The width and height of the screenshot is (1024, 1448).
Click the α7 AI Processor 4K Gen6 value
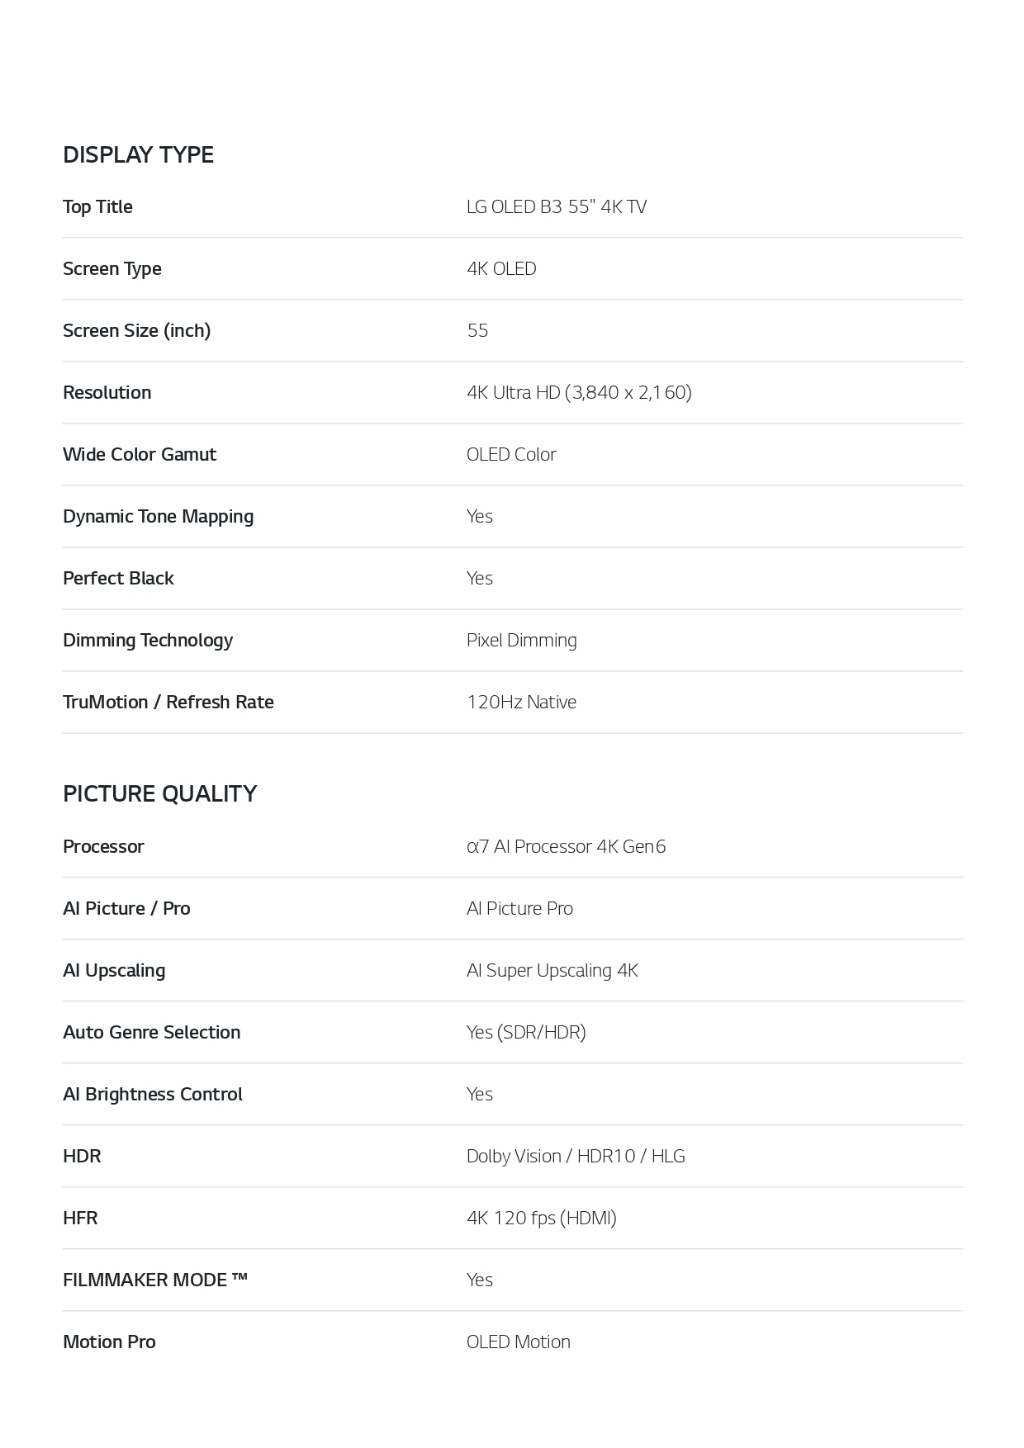tap(566, 847)
